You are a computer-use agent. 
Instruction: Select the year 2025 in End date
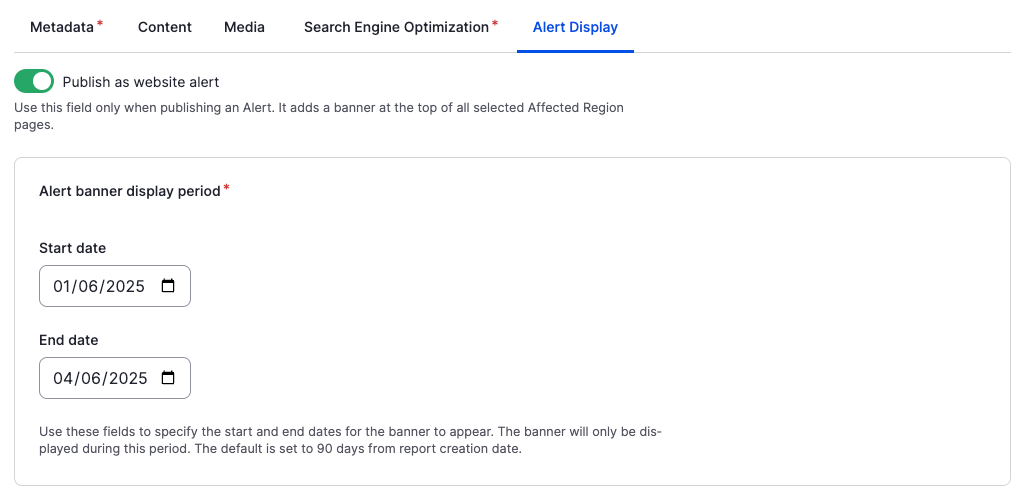(x=125, y=378)
